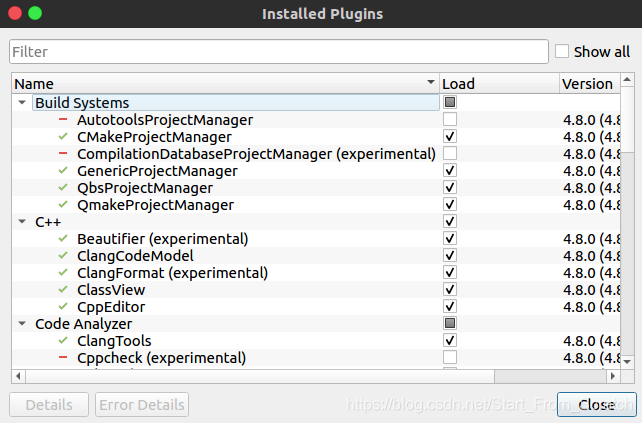Screen dimensions: 642x423
Task: Click the green check icon beside QmakeProjectManager
Action: 63,204
